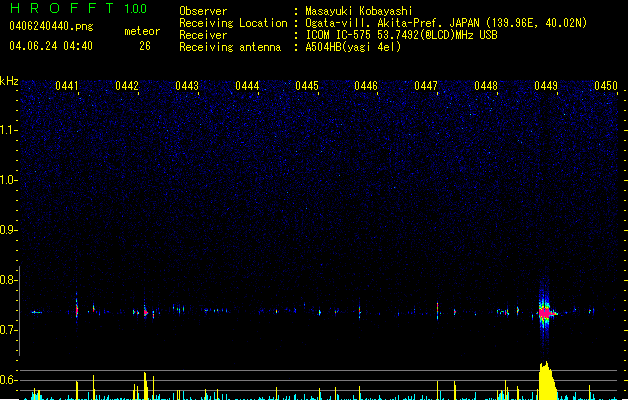
Task: Click the 0.8 kHz axis label
Action: click(x=8, y=280)
